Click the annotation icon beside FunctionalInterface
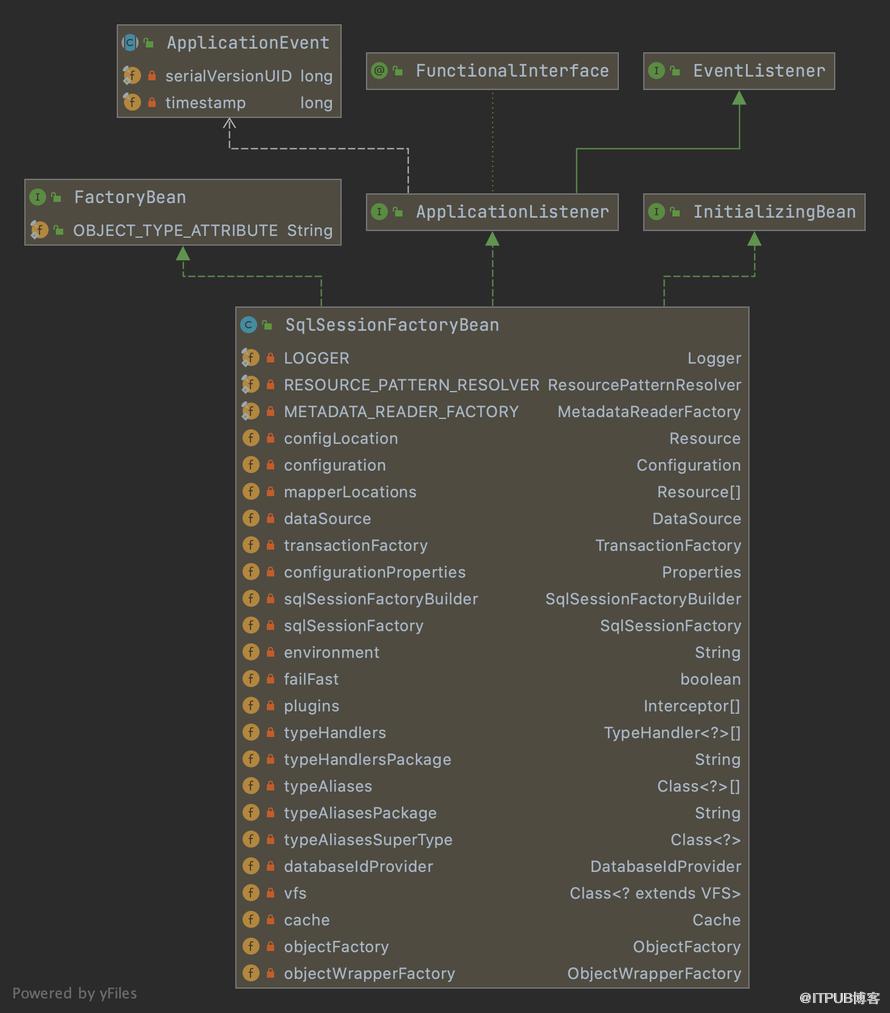 380,70
